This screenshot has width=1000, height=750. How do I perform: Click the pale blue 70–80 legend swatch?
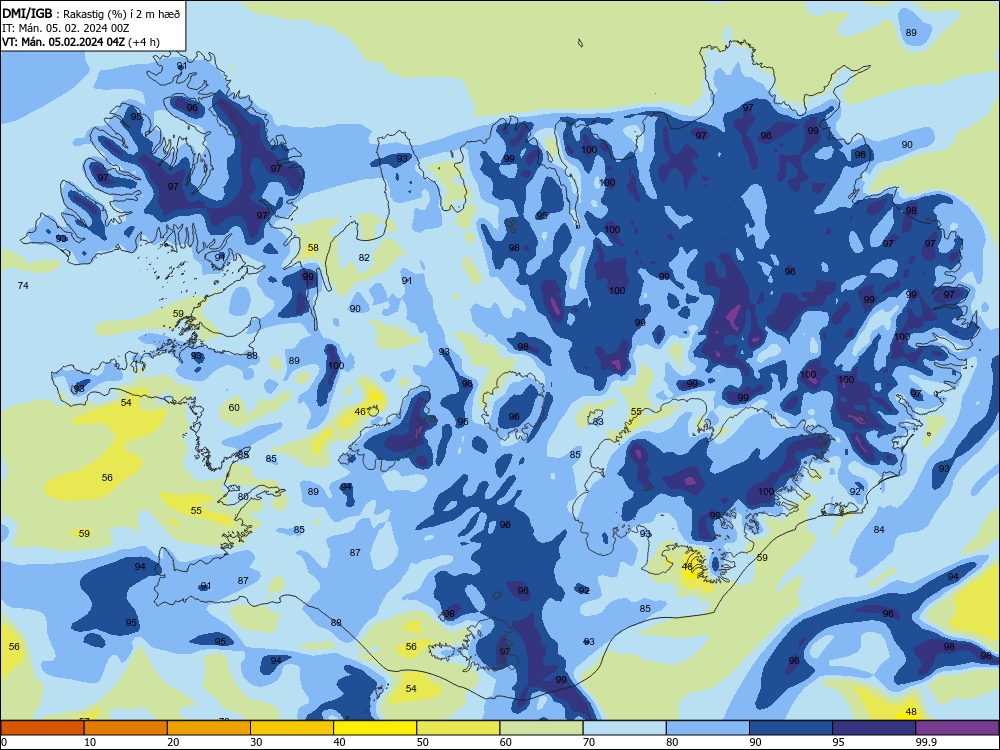pos(624,728)
